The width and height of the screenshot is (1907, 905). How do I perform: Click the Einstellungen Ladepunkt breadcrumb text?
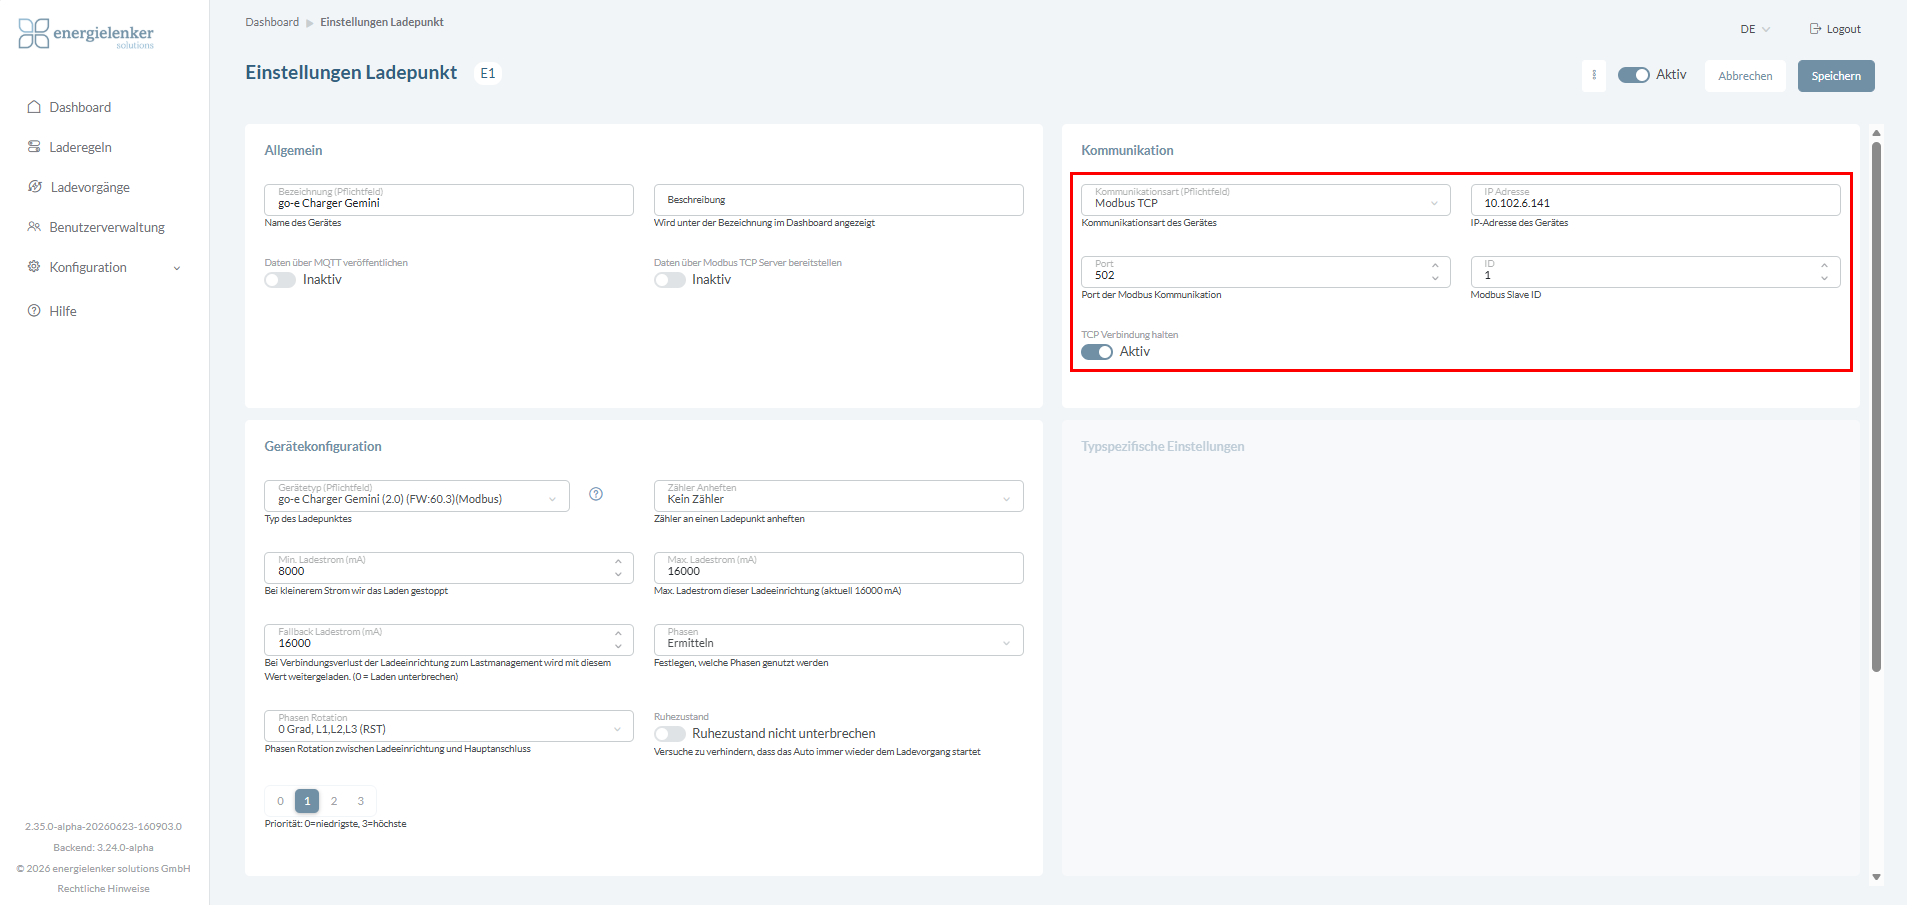[x=382, y=22]
